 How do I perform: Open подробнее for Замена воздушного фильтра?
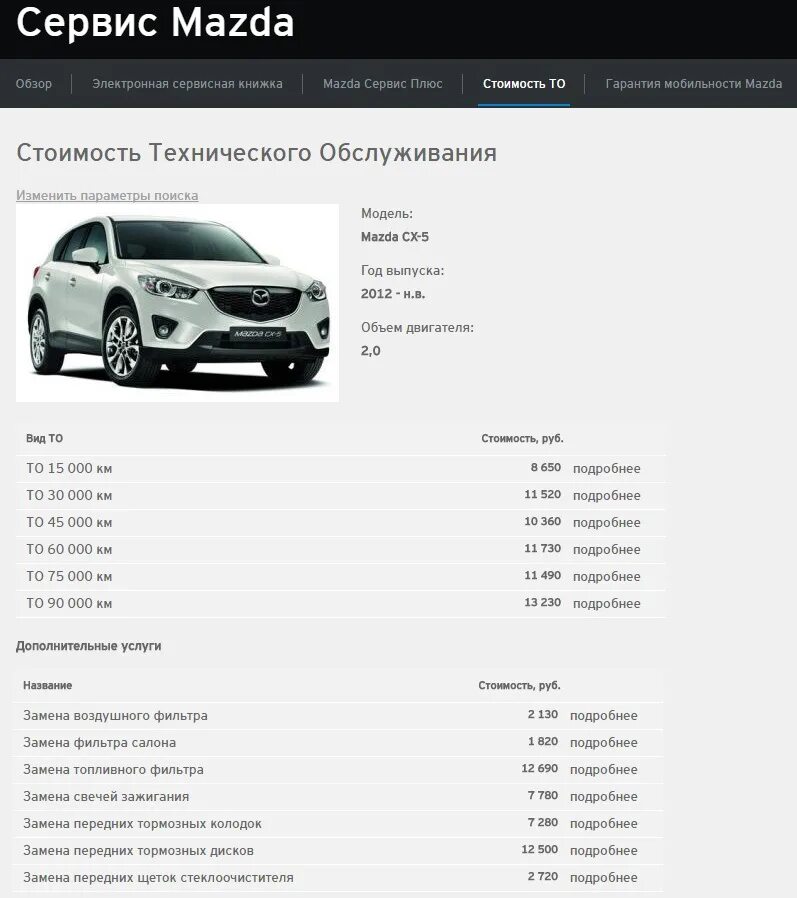pyautogui.click(x=603, y=715)
